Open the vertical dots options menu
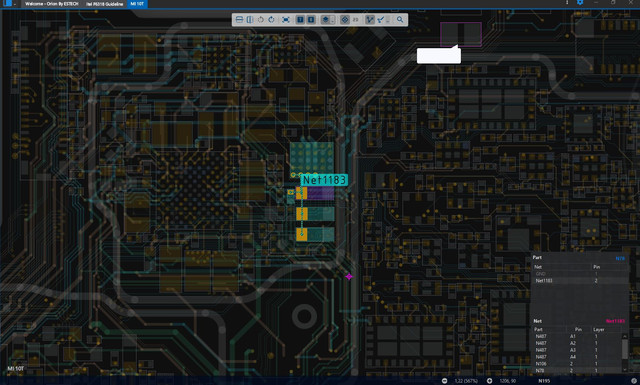This screenshot has width=640, height=385. (x=567, y=3)
